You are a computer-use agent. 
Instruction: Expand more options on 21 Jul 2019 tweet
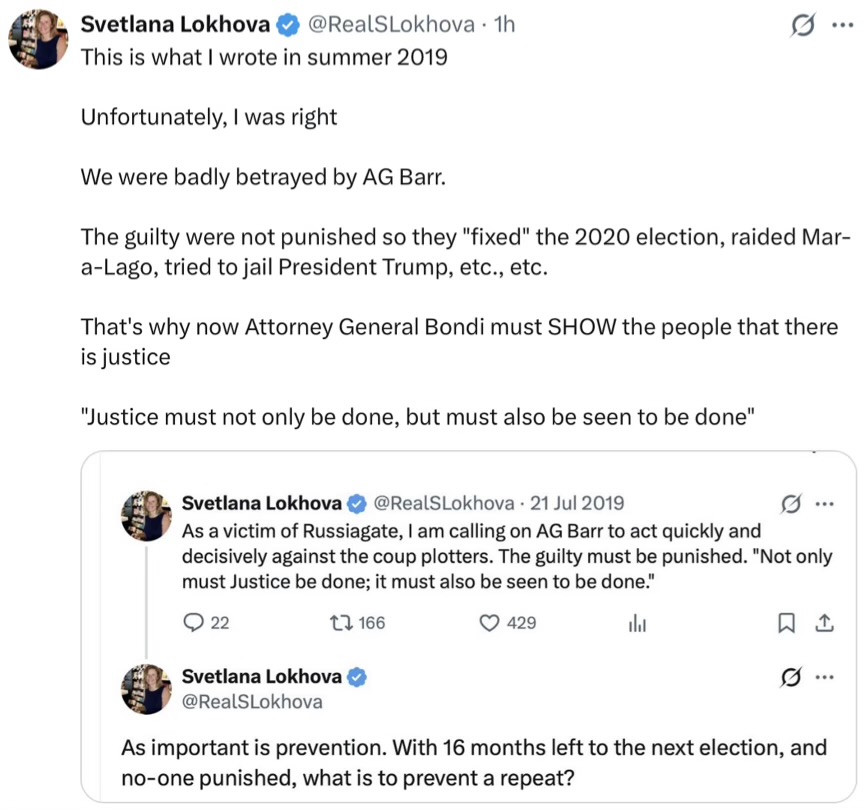click(x=826, y=502)
